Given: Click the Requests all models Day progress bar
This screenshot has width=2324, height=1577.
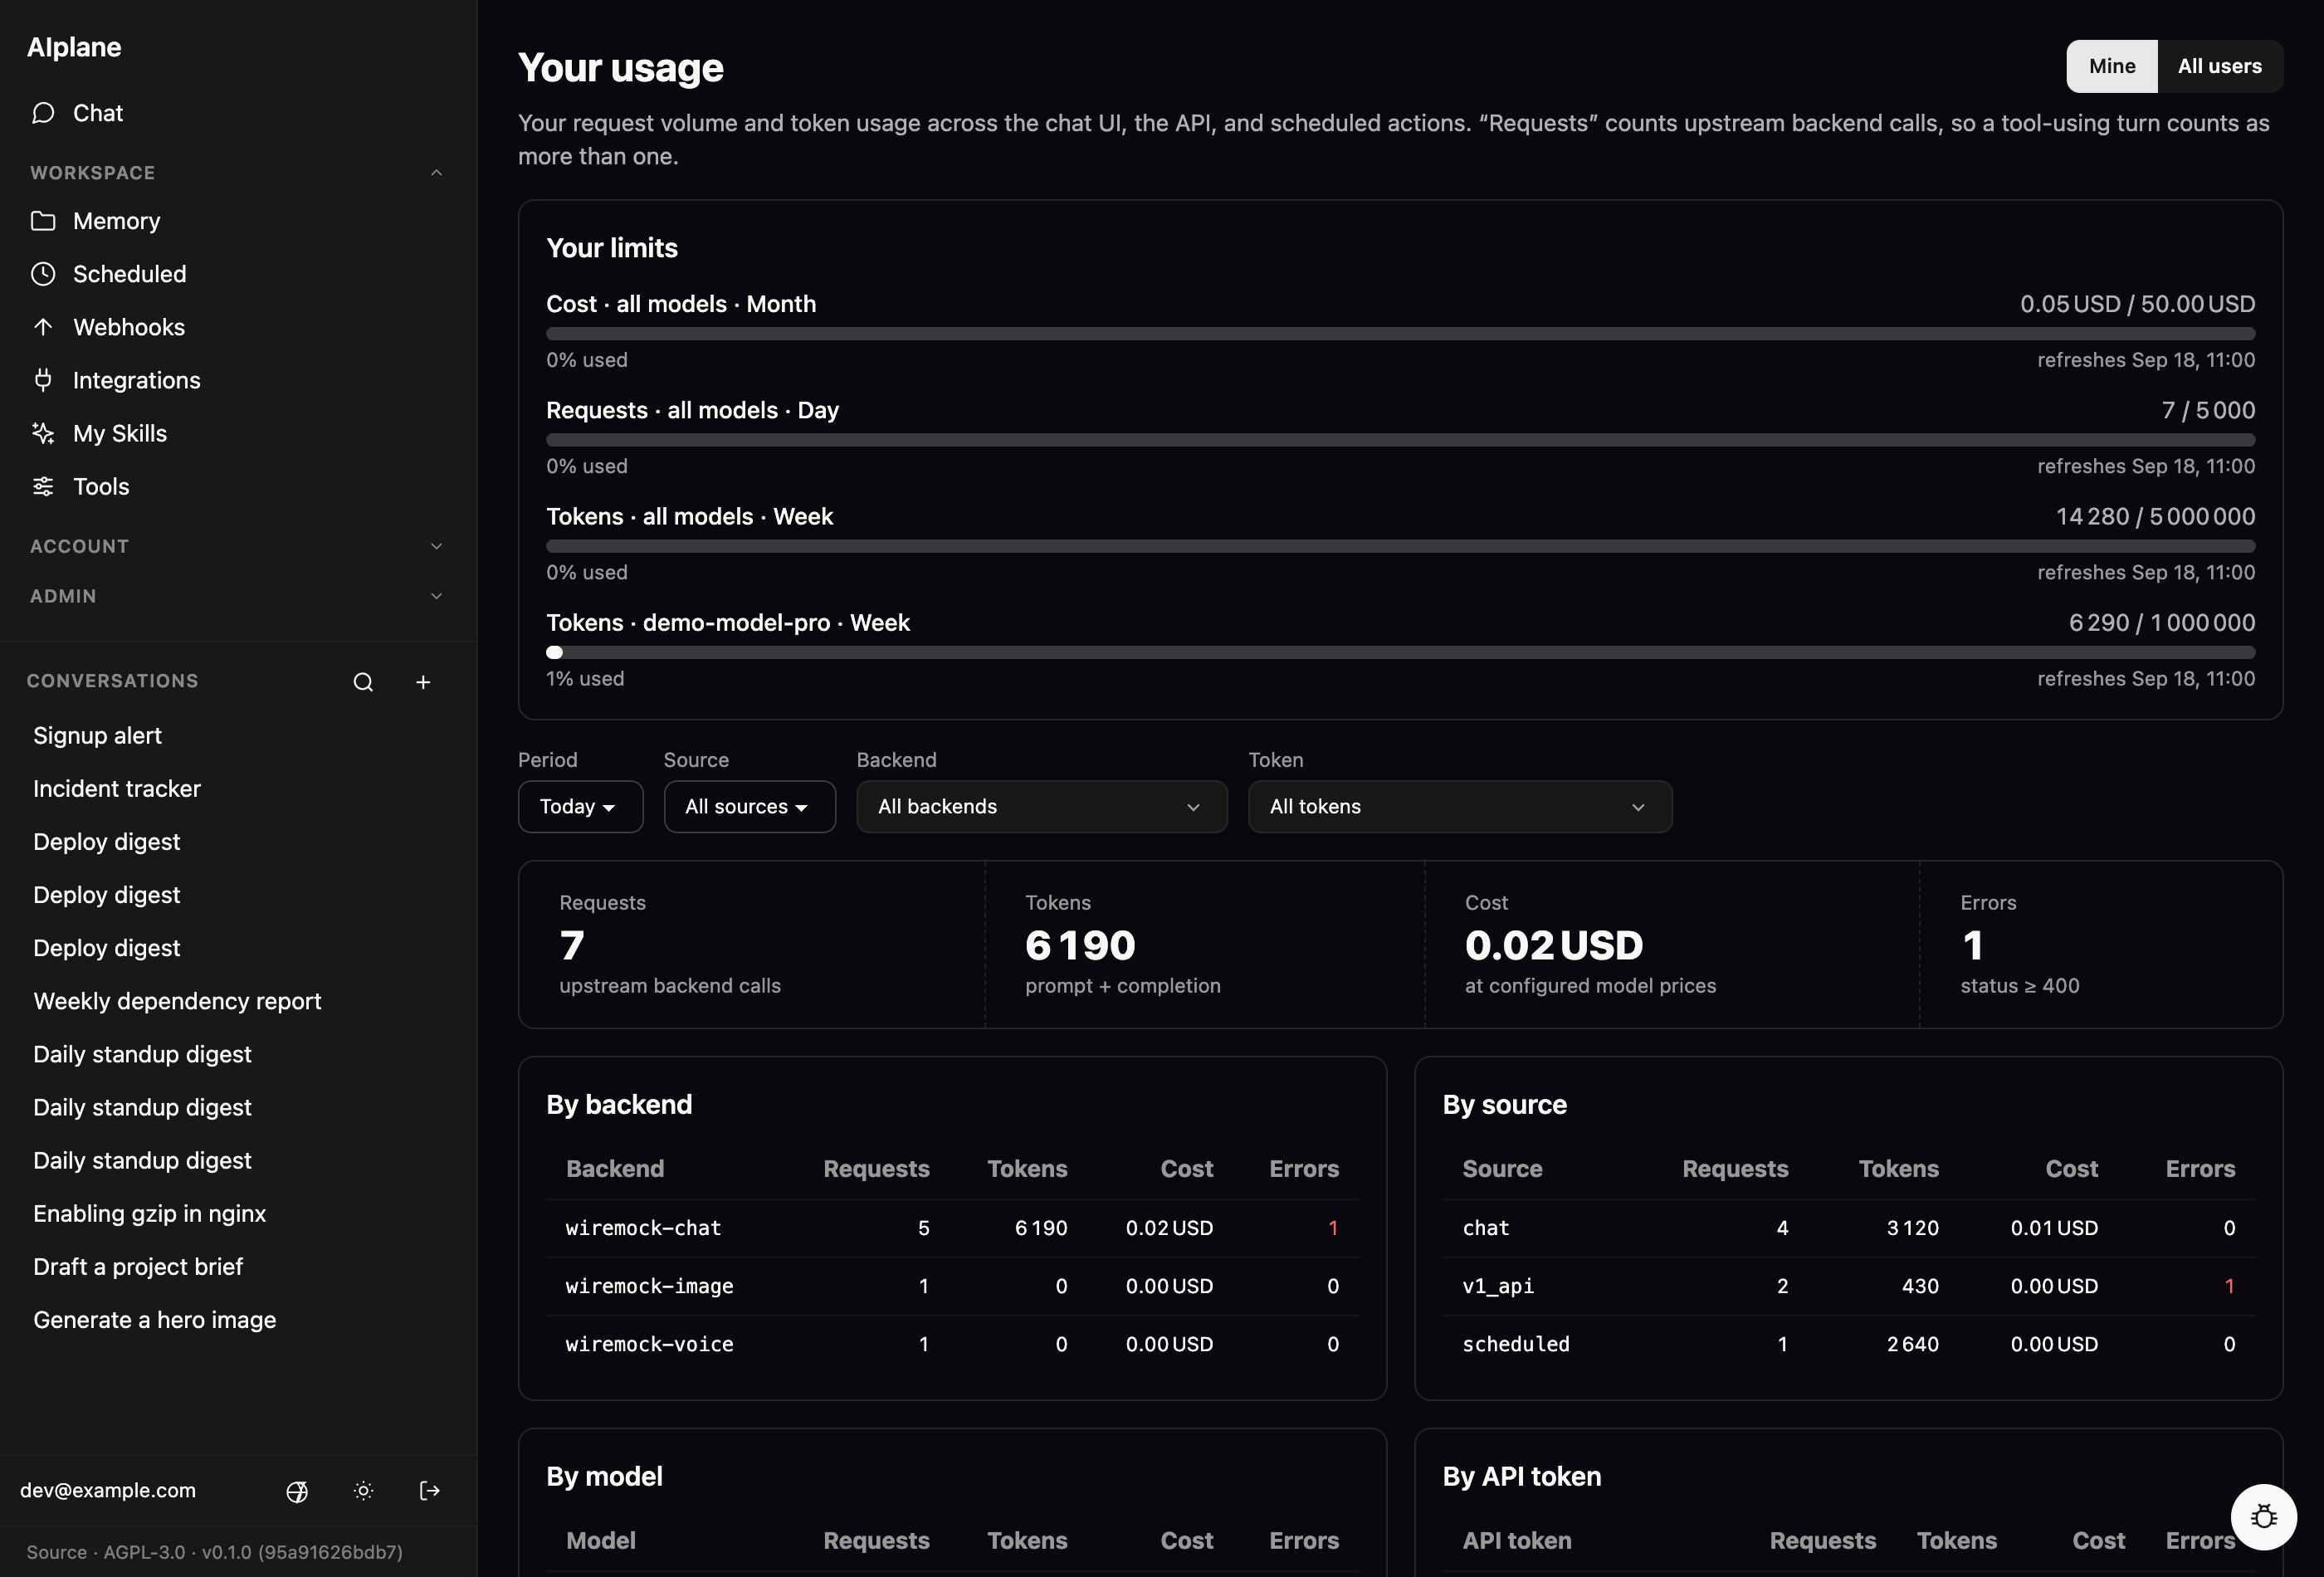Looking at the screenshot, I should (1400, 440).
